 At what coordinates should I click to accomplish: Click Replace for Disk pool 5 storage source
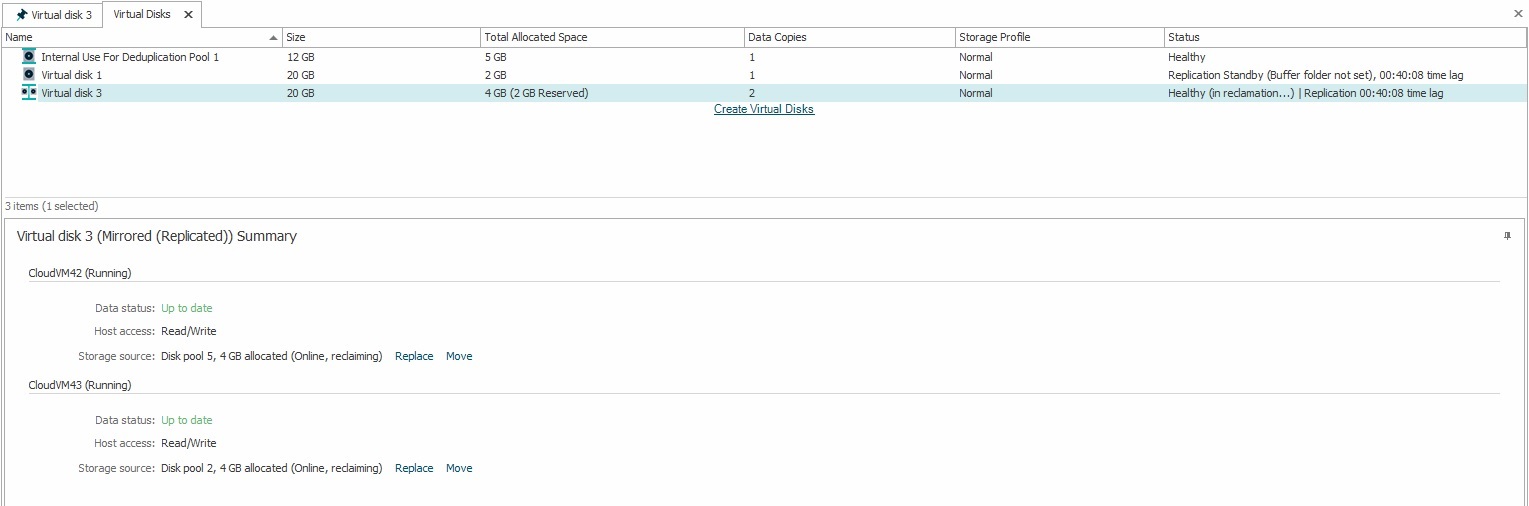point(414,357)
